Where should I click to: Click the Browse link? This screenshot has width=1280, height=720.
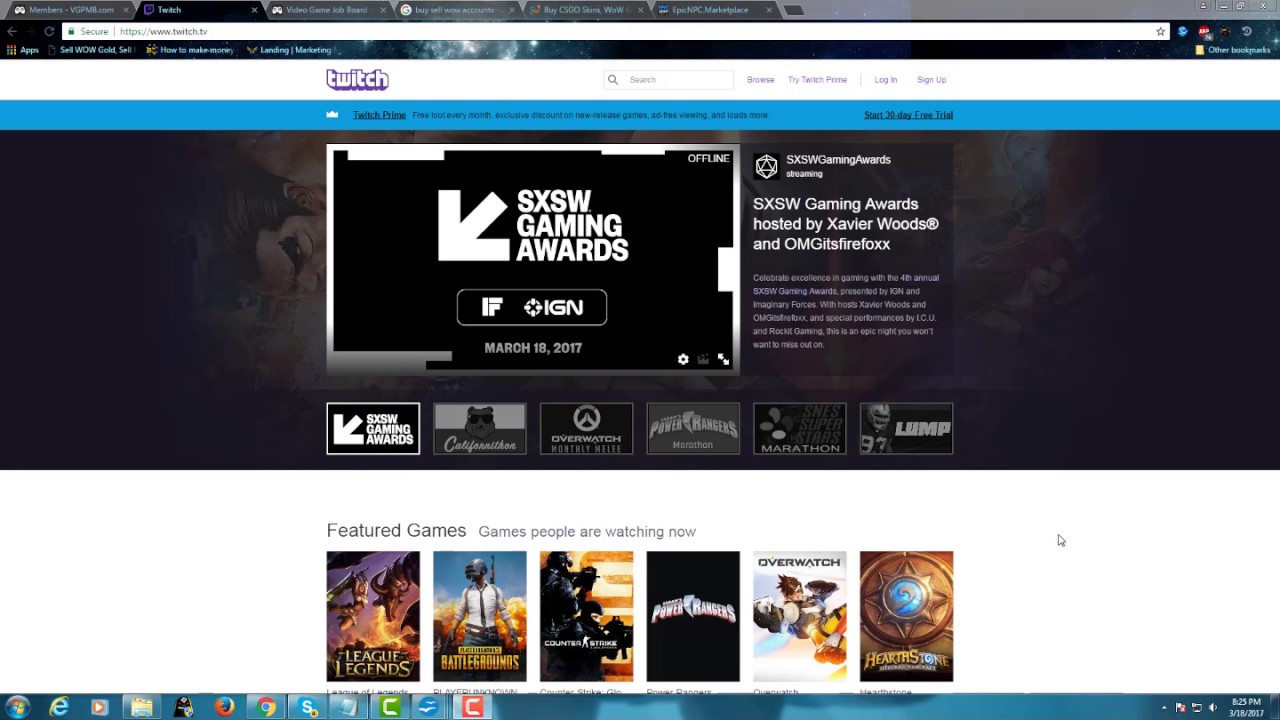pyautogui.click(x=760, y=80)
